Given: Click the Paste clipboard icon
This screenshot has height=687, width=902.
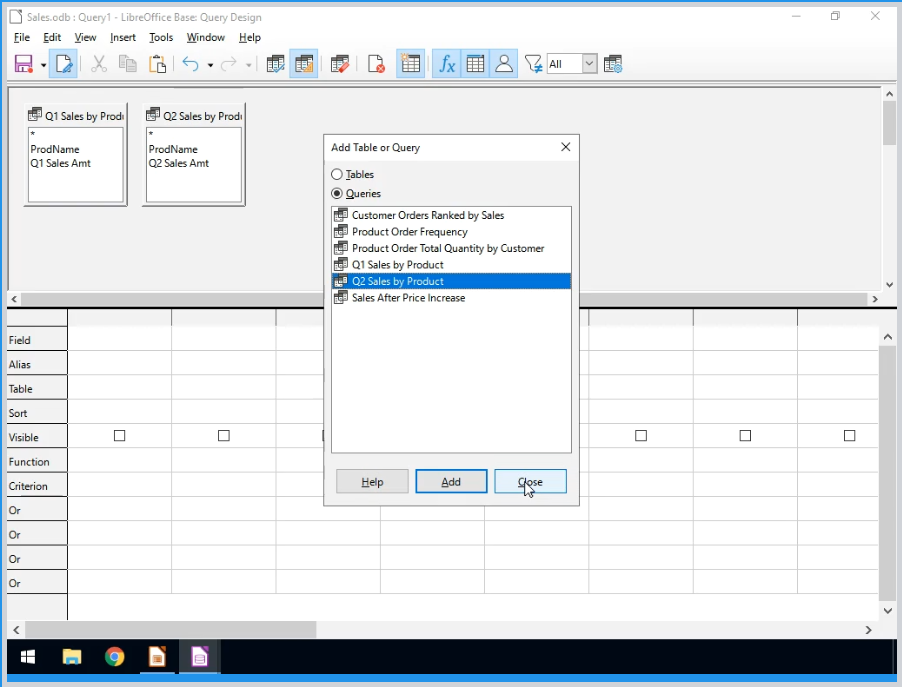Looking at the screenshot, I should (x=157, y=64).
